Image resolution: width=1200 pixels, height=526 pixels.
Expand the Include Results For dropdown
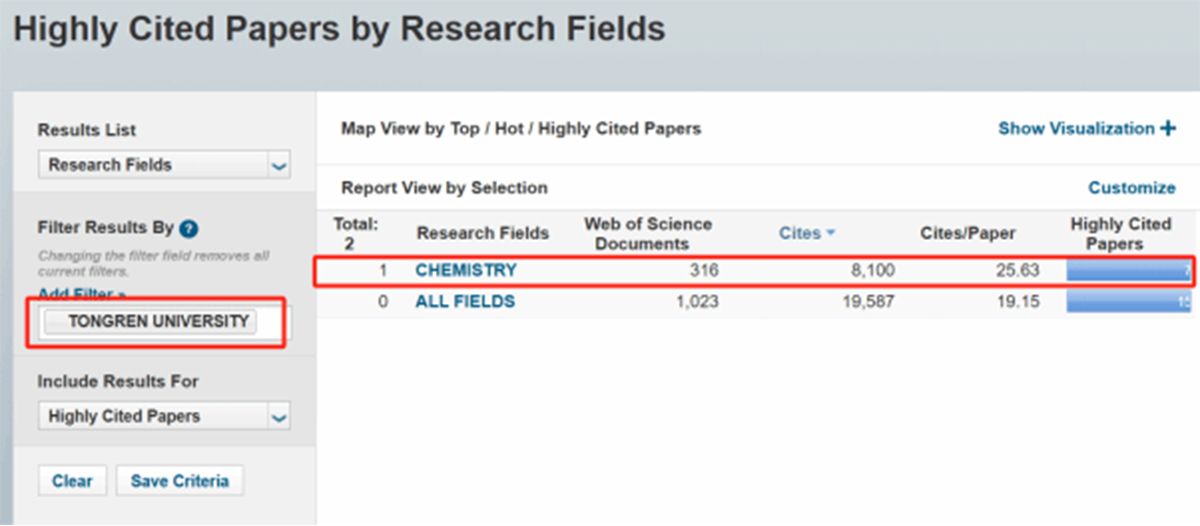click(164, 417)
